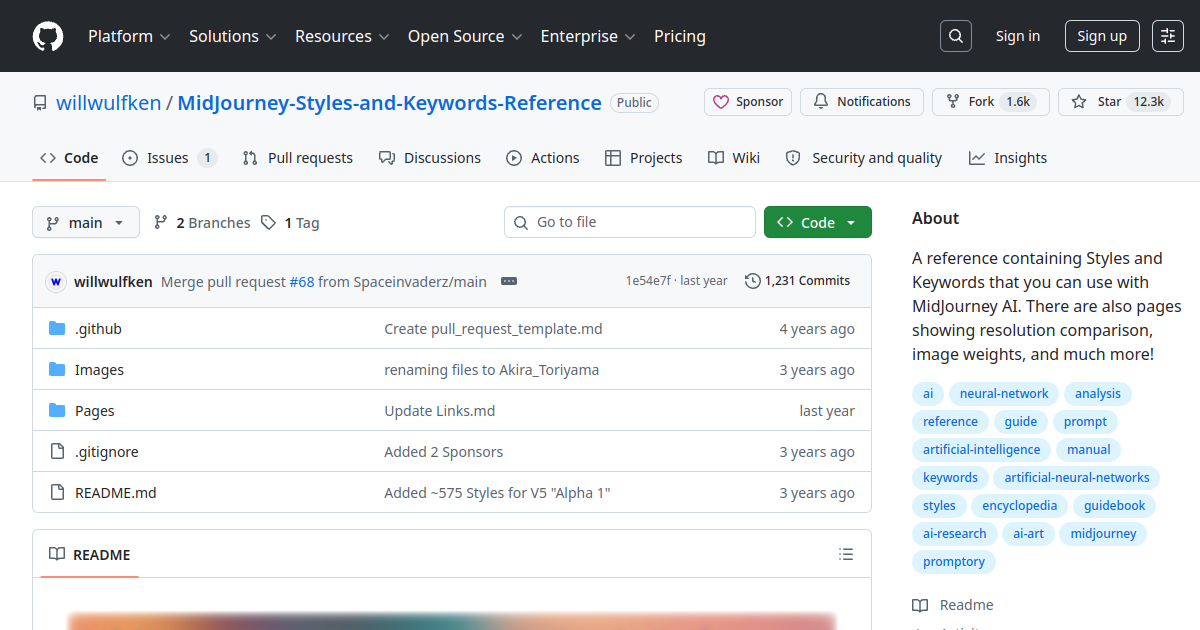Click the ai-research topic tag
Image resolution: width=1200 pixels, height=630 pixels.
(x=955, y=534)
